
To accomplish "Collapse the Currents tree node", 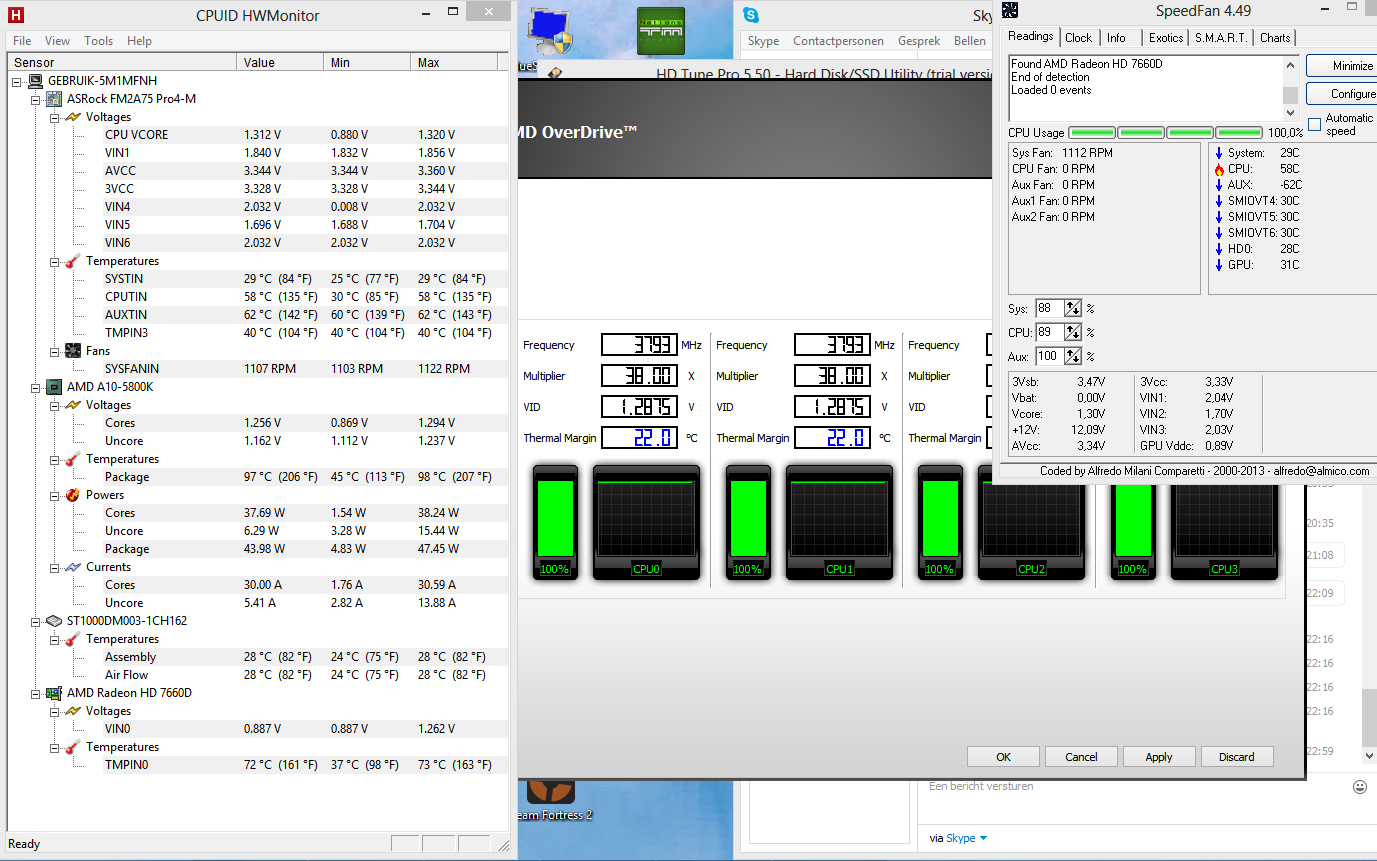I will pyautogui.click(x=55, y=567).
